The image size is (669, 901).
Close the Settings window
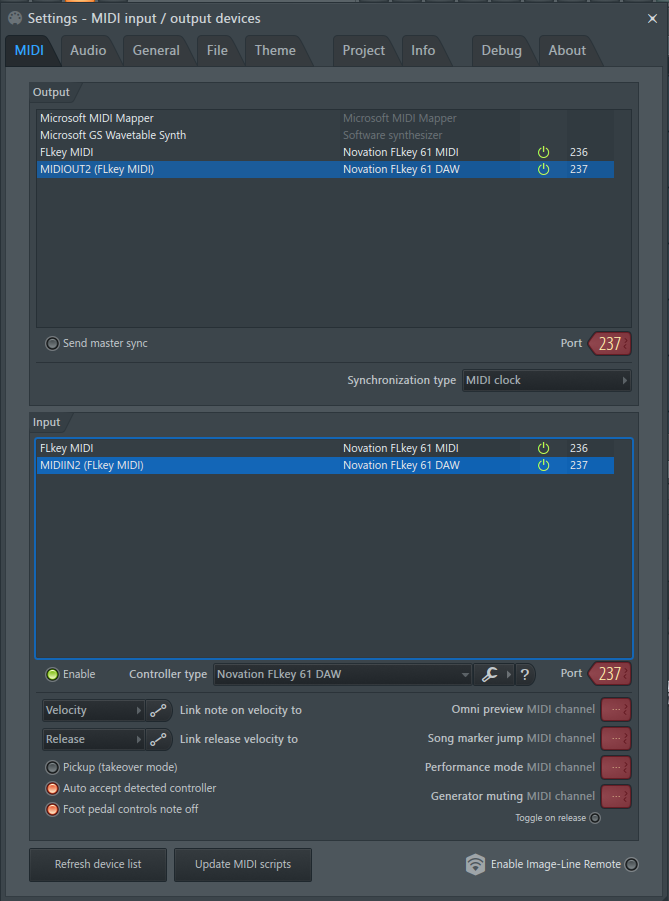point(652,18)
